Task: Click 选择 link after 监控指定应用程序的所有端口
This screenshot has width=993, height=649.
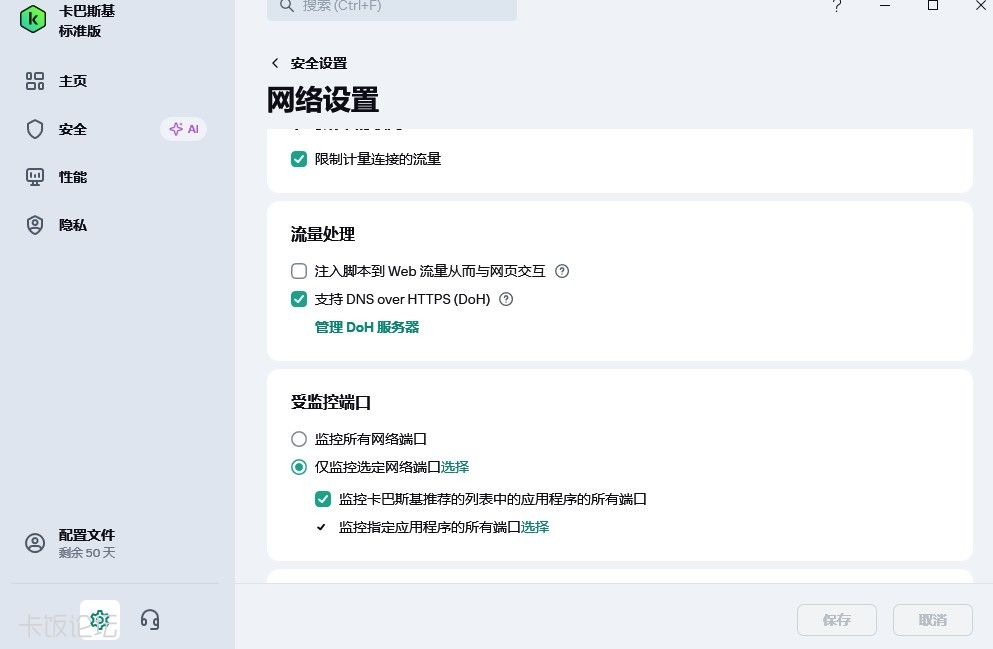Action: point(535,527)
